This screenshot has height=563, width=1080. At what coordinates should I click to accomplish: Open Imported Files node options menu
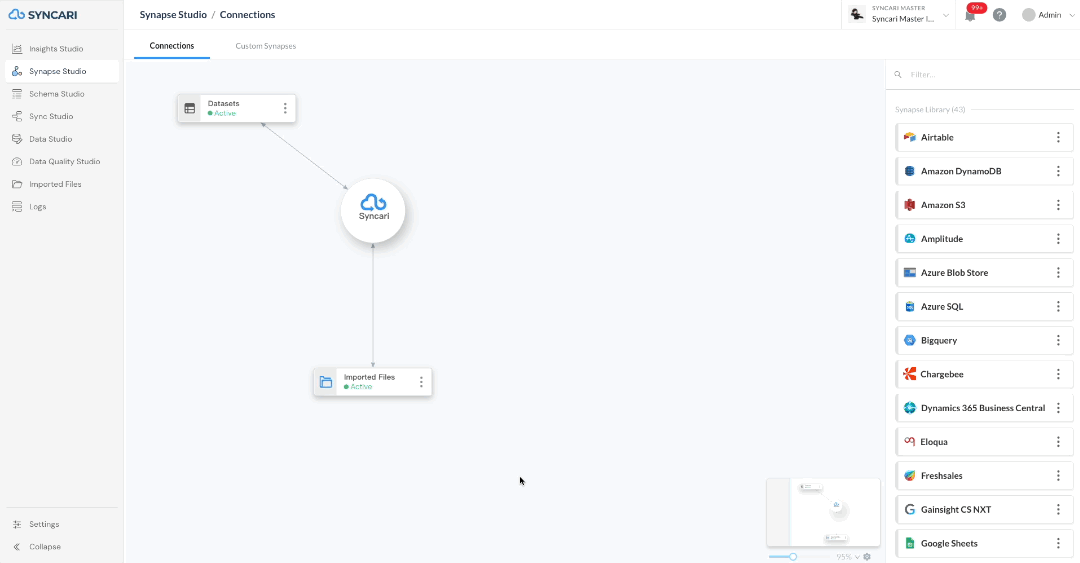click(x=422, y=382)
